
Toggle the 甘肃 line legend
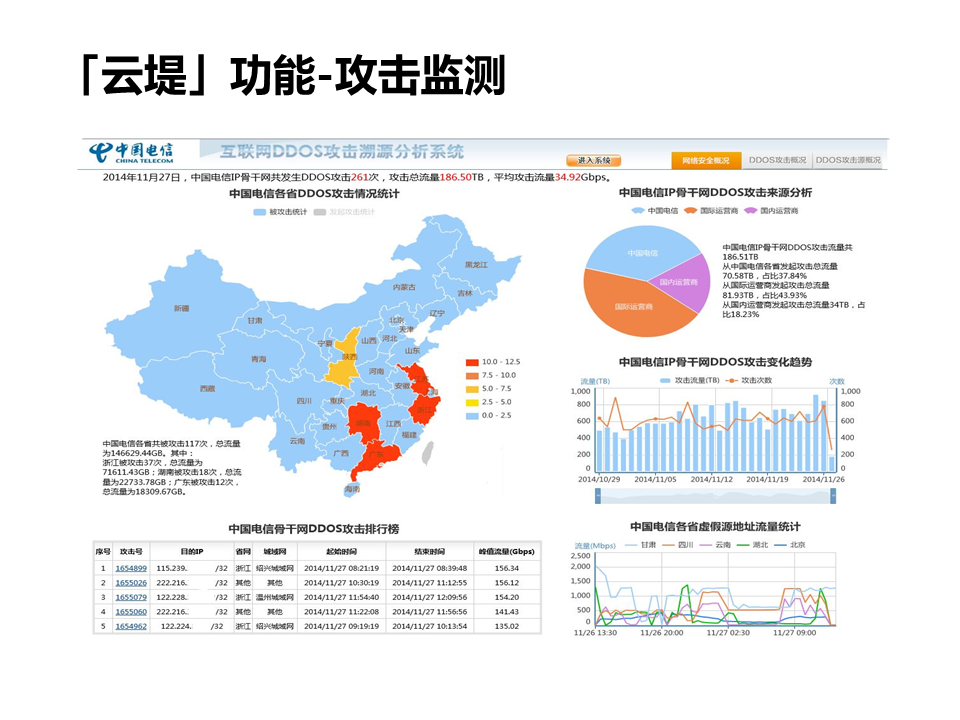coord(640,544)
